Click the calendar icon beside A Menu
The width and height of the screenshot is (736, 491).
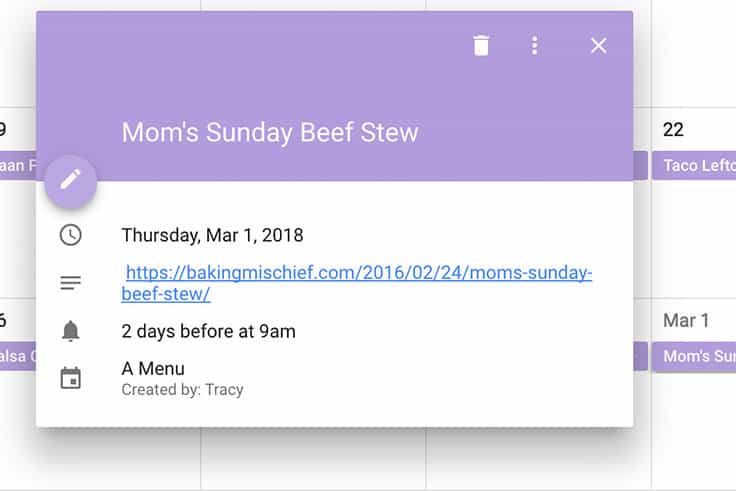click(70, 378)
